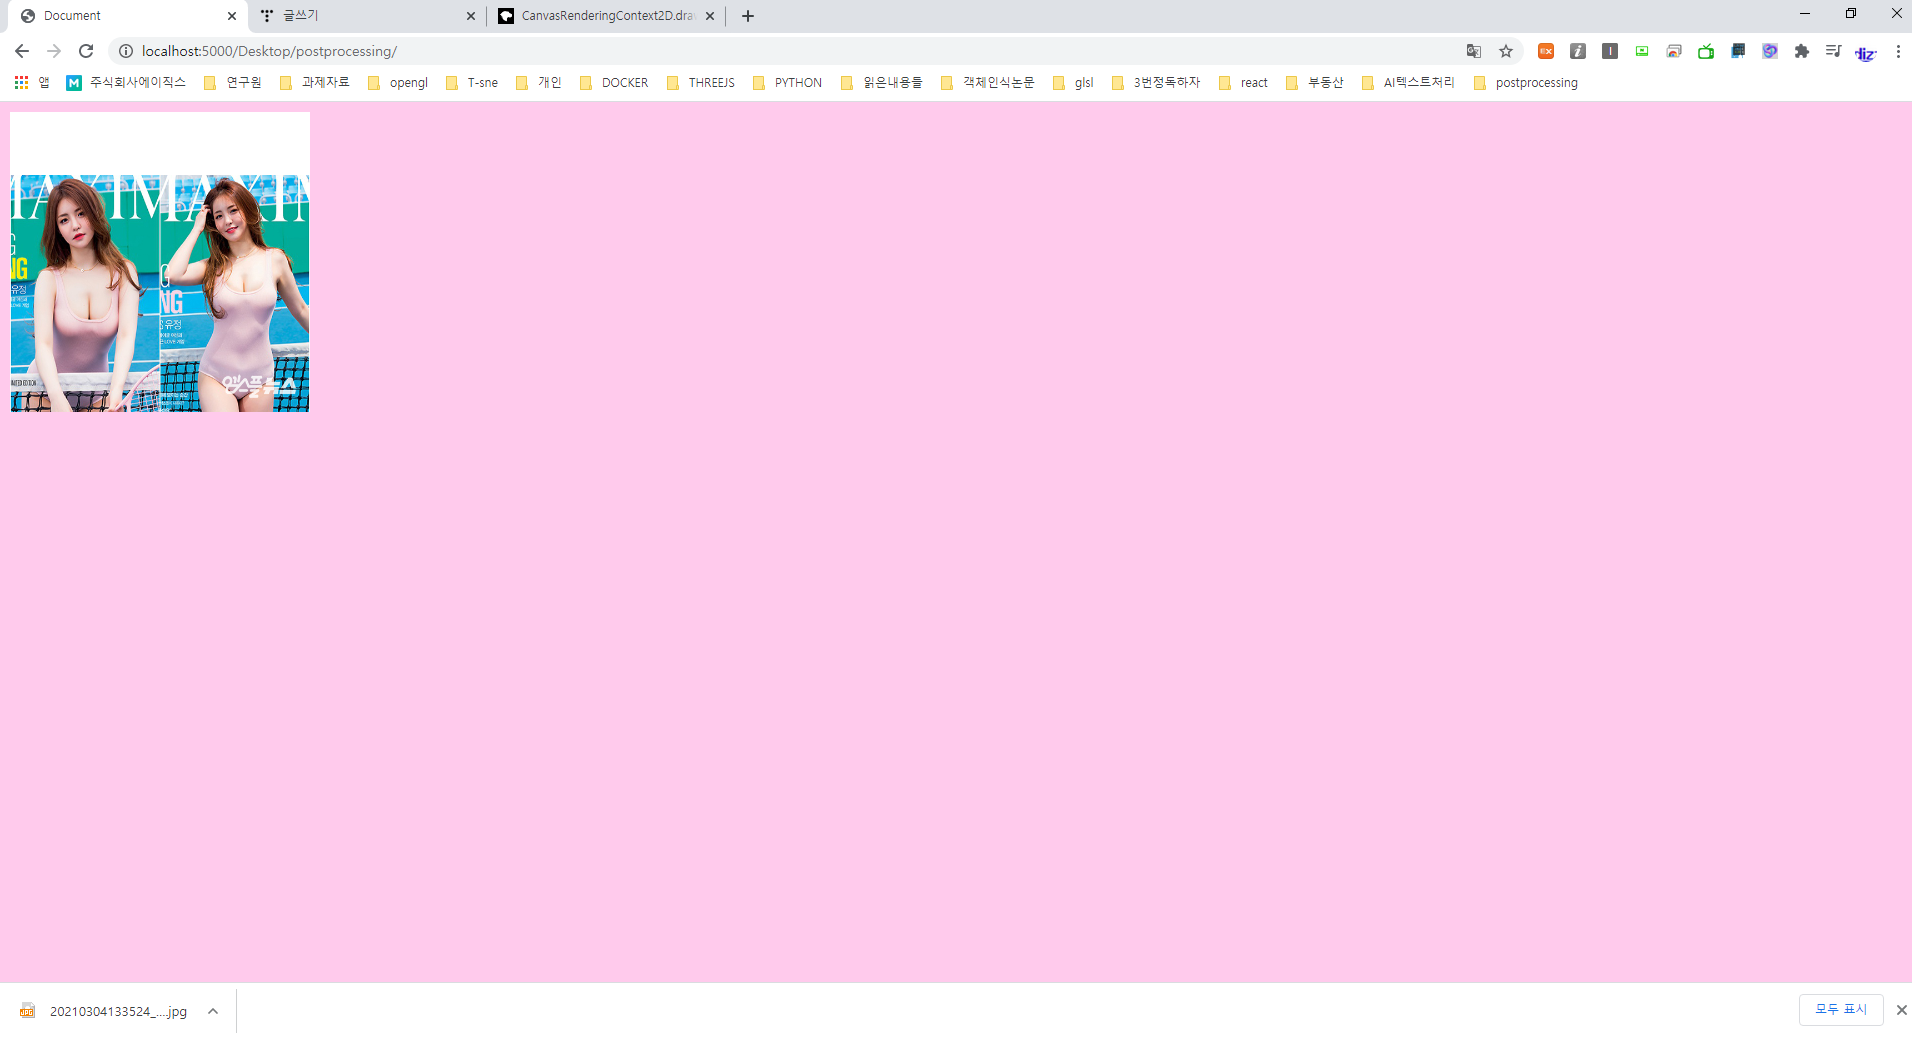Open the gray italic i extension
The image size is (1912, 1037).
coord(1578,51)
